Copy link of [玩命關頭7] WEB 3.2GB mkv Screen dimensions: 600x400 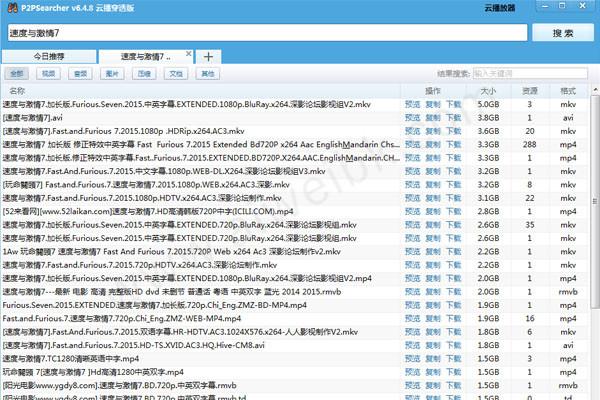point(433,184)
